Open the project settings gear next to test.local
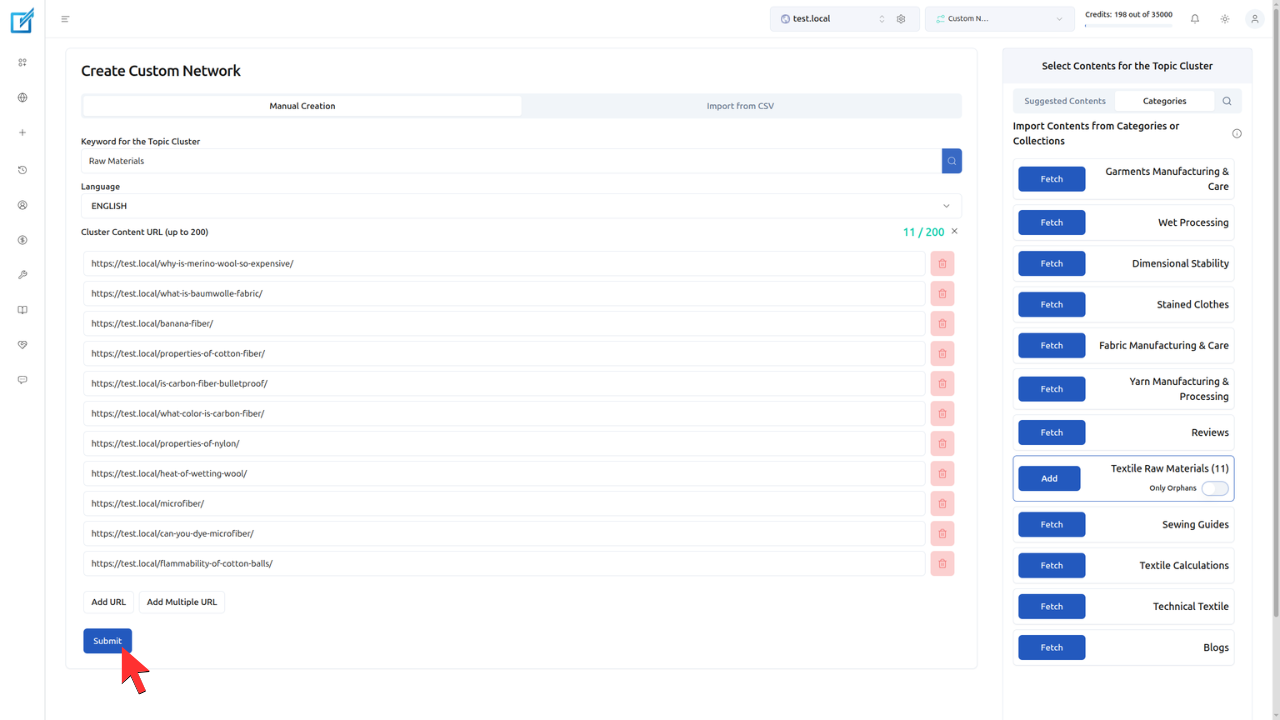This screenshot has width=1280, height=720. 900,18
